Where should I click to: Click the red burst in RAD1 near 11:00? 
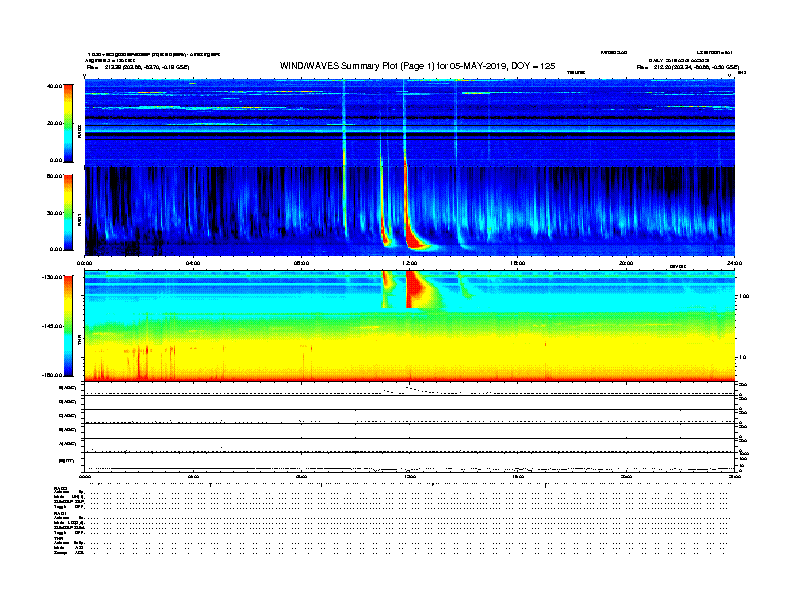pyautogui.click(x=385, y=232)
